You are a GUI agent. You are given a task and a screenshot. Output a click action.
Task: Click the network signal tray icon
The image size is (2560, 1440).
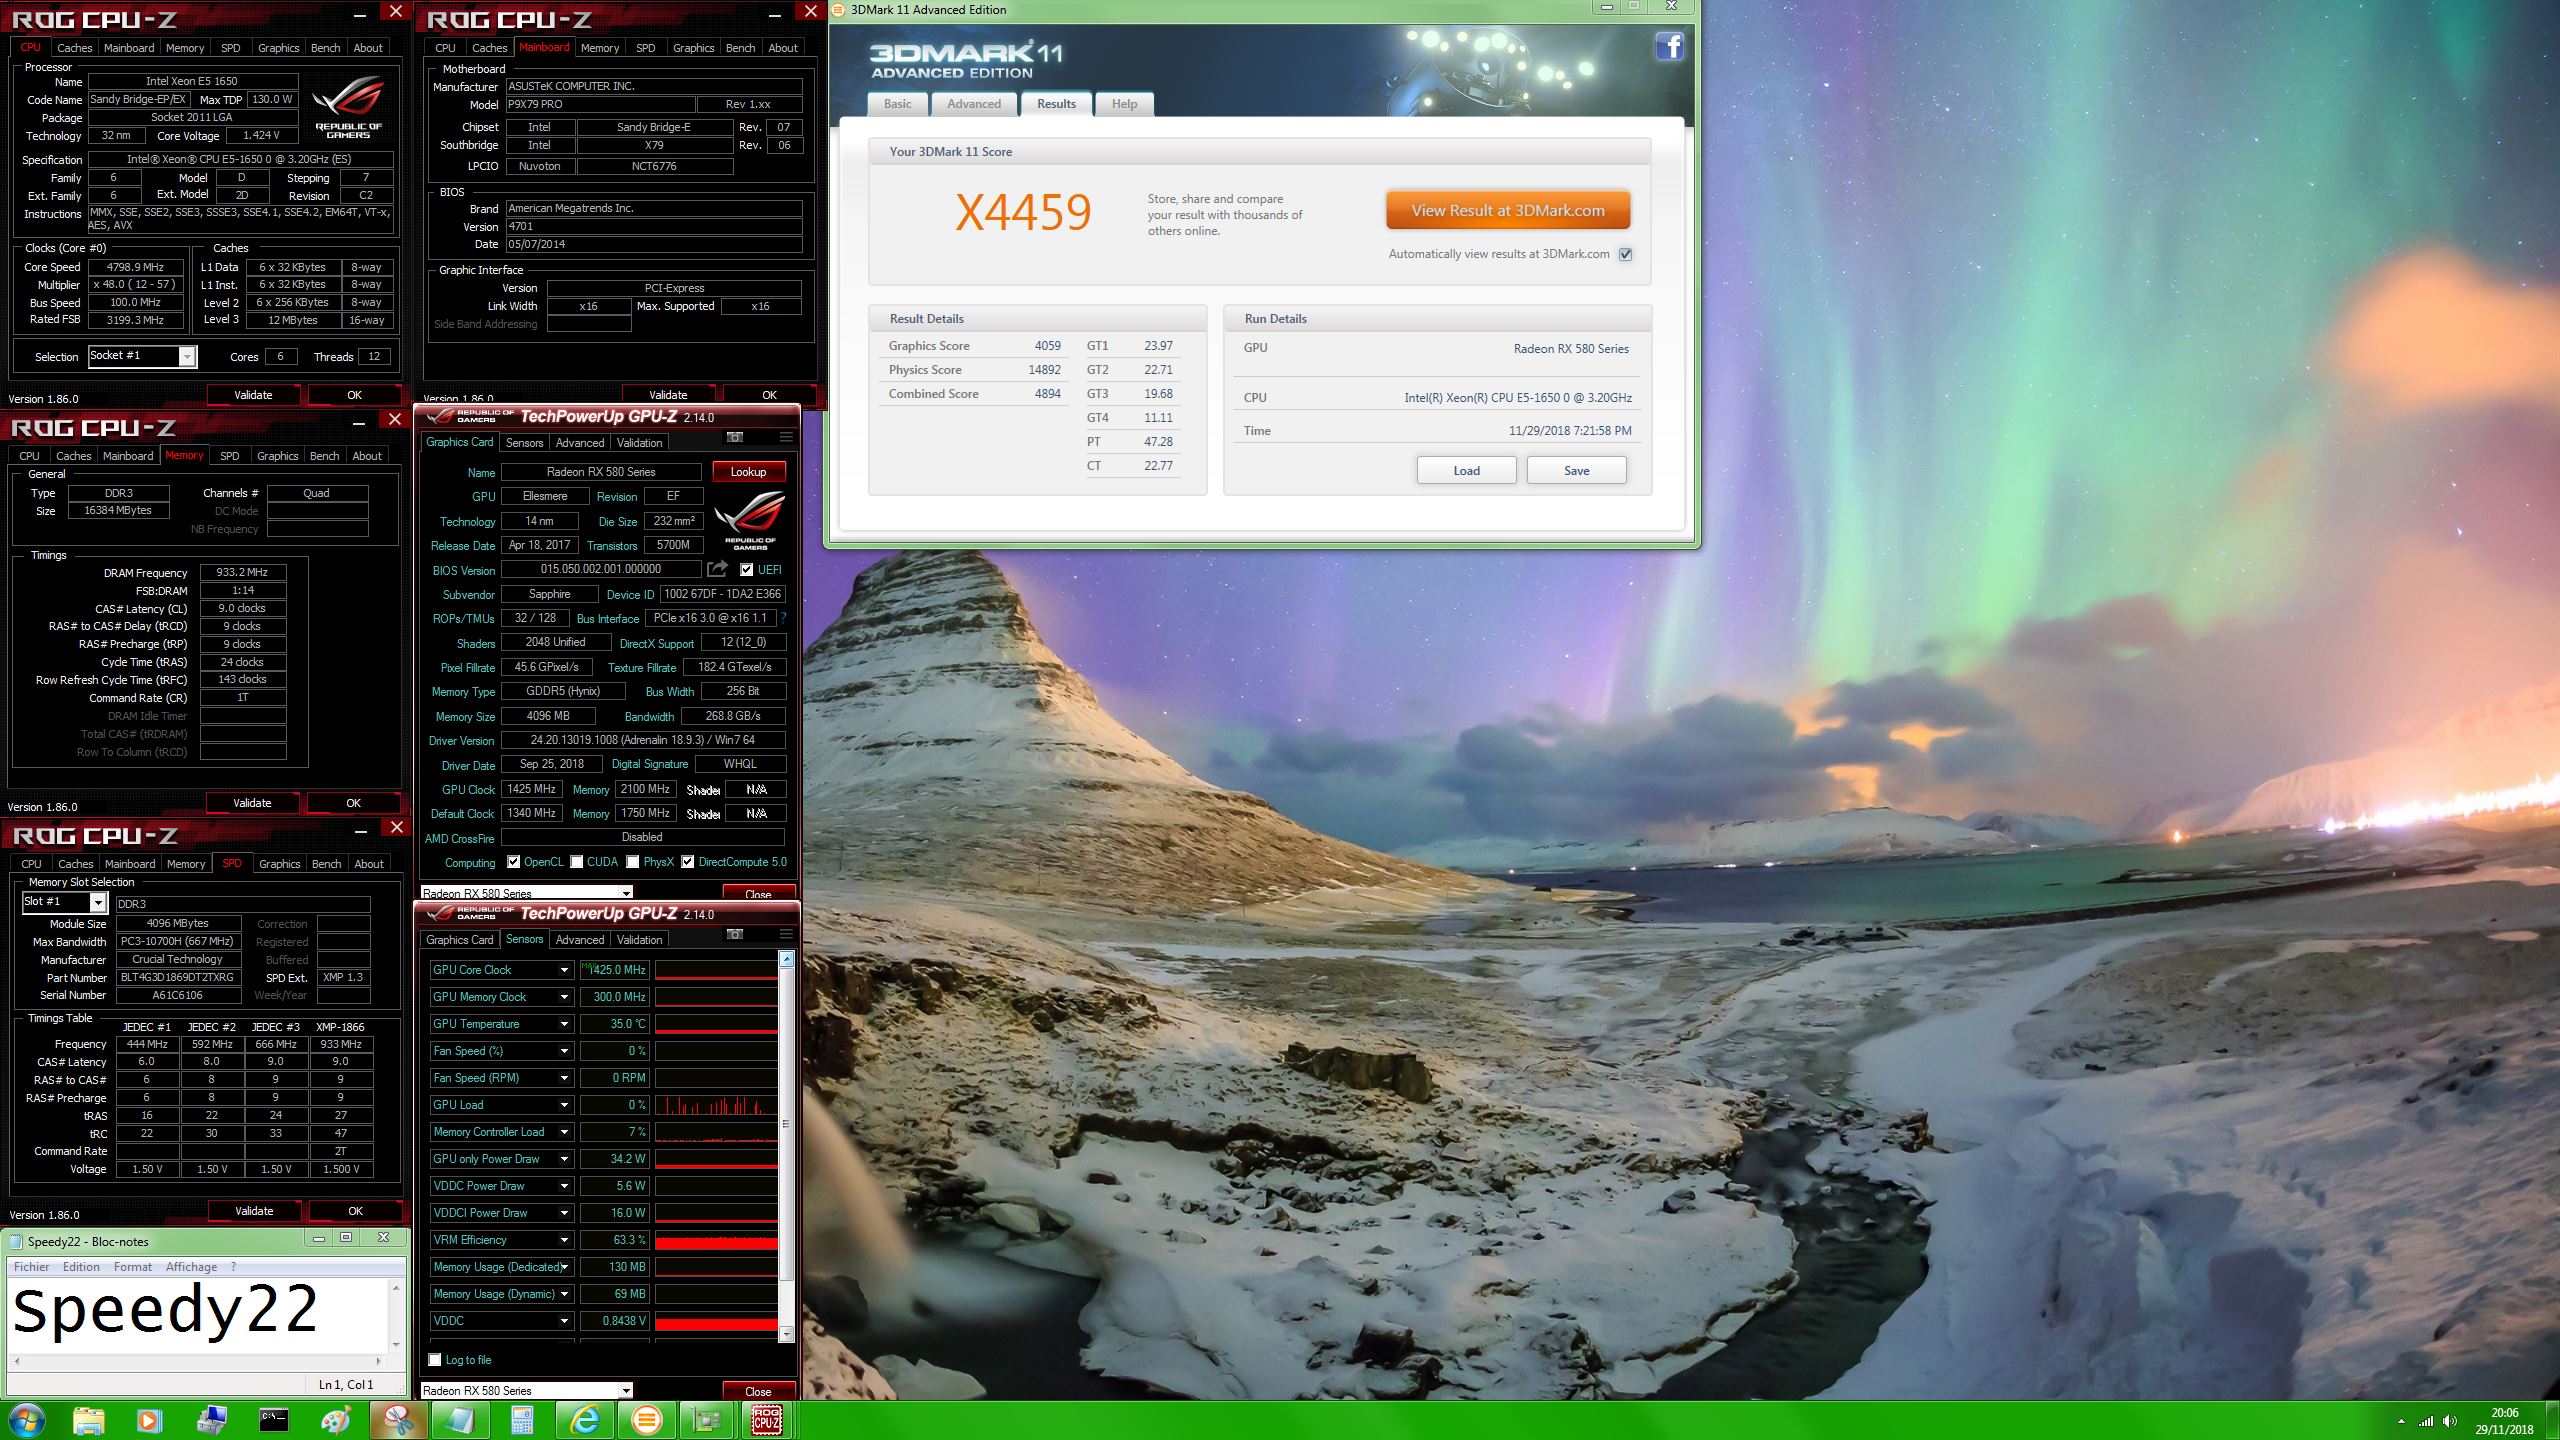pos(2425,1421)
